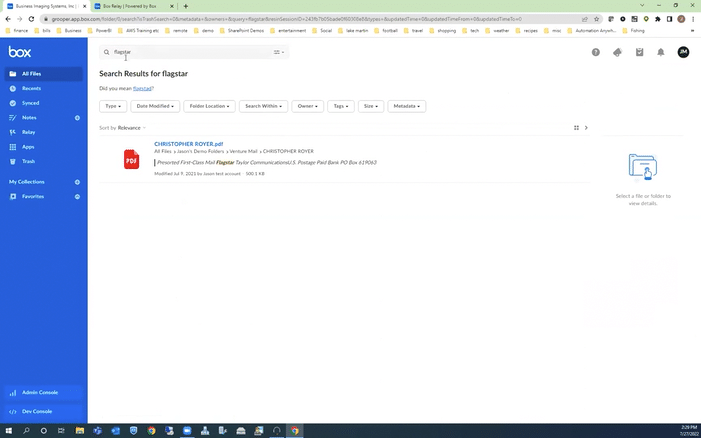Open the Help question mark icon
Image resolution: width=701 pixels, height=438 pixels.
click(595, 52)
